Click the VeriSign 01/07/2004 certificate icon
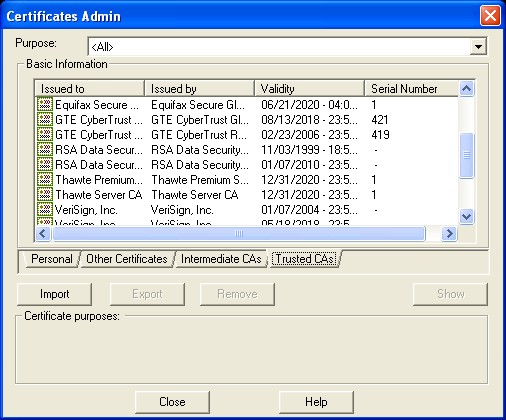 [45, 209]
